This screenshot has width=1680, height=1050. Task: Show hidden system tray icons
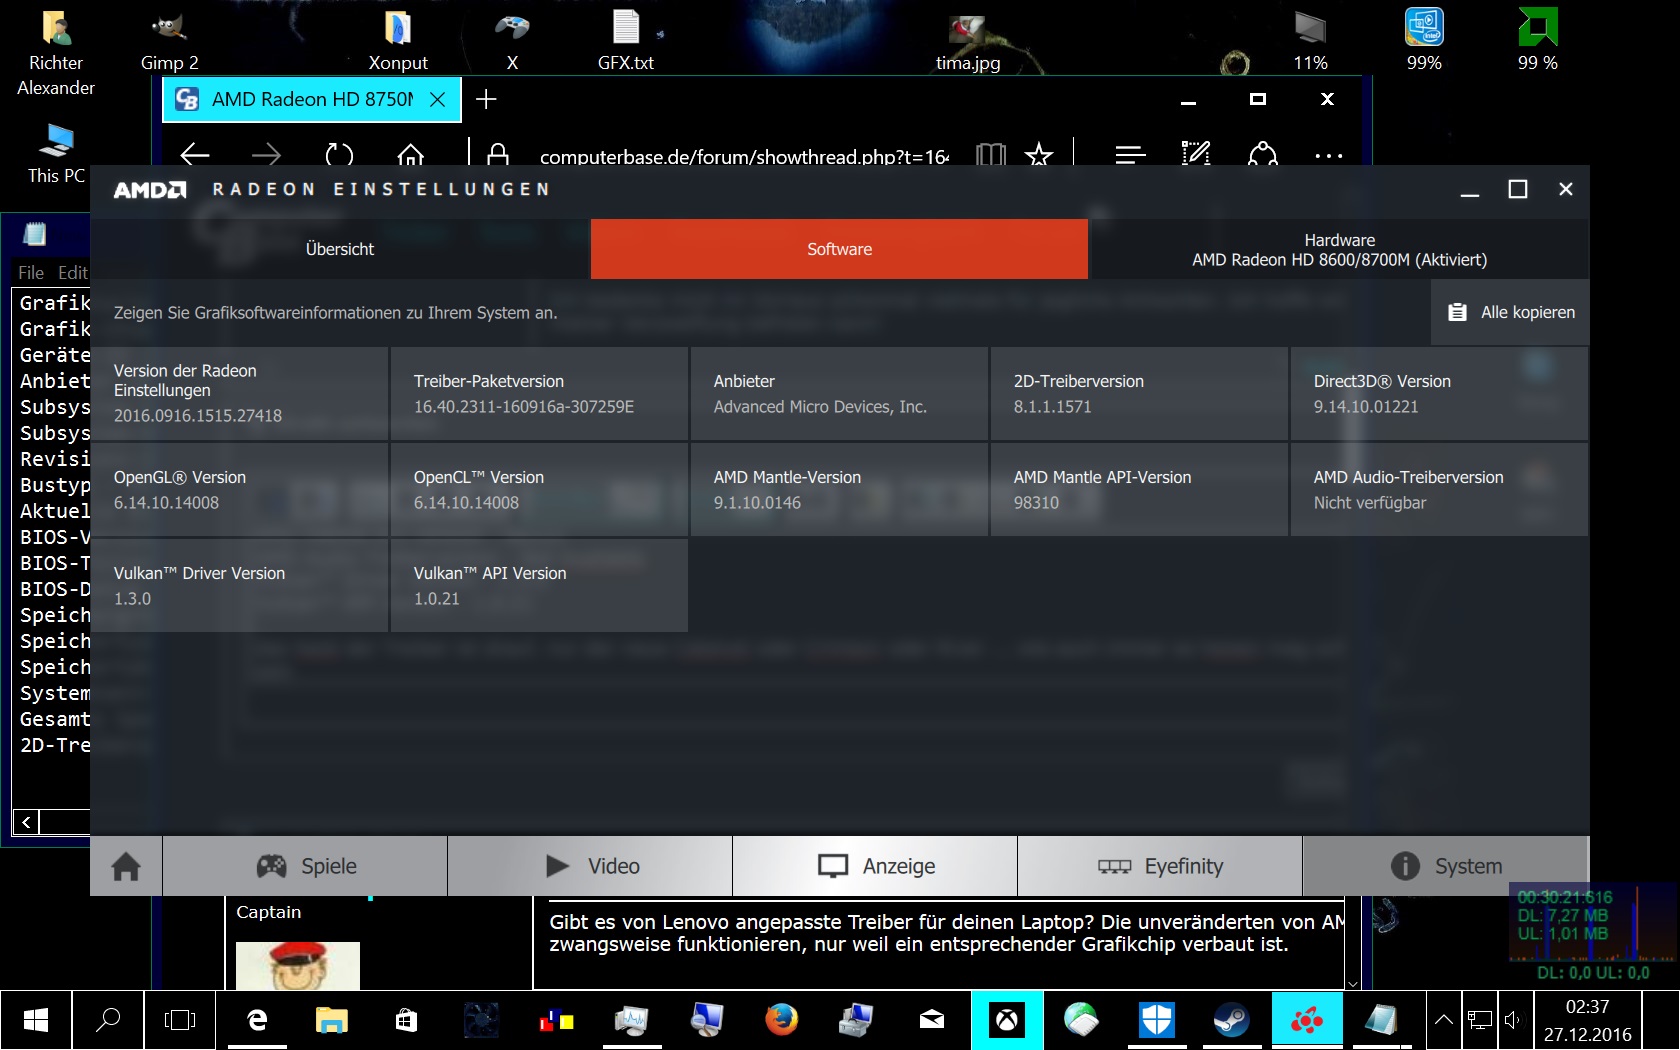1444,1020
